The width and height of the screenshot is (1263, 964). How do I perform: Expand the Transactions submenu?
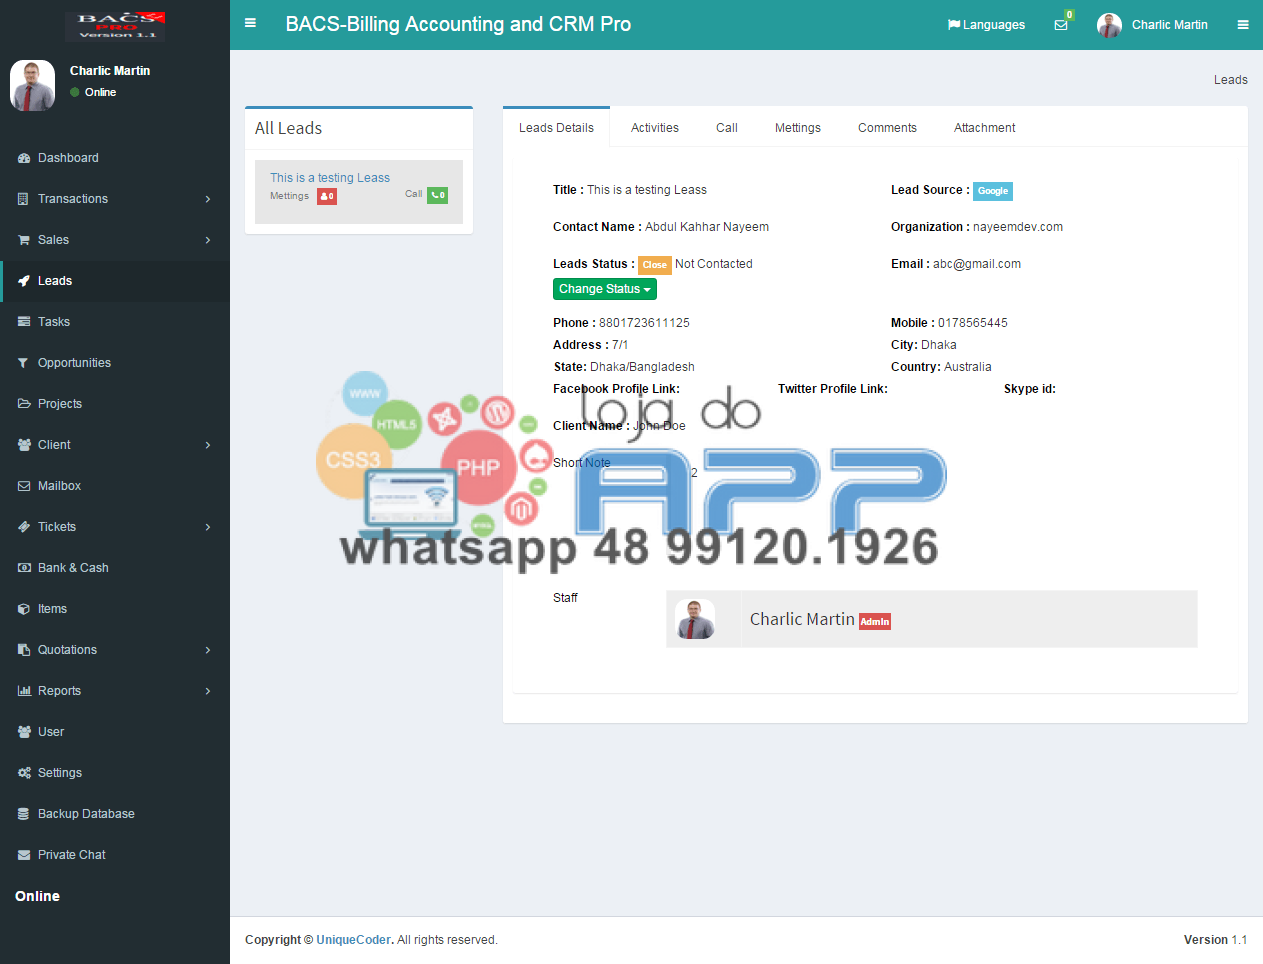pos(207,199)
